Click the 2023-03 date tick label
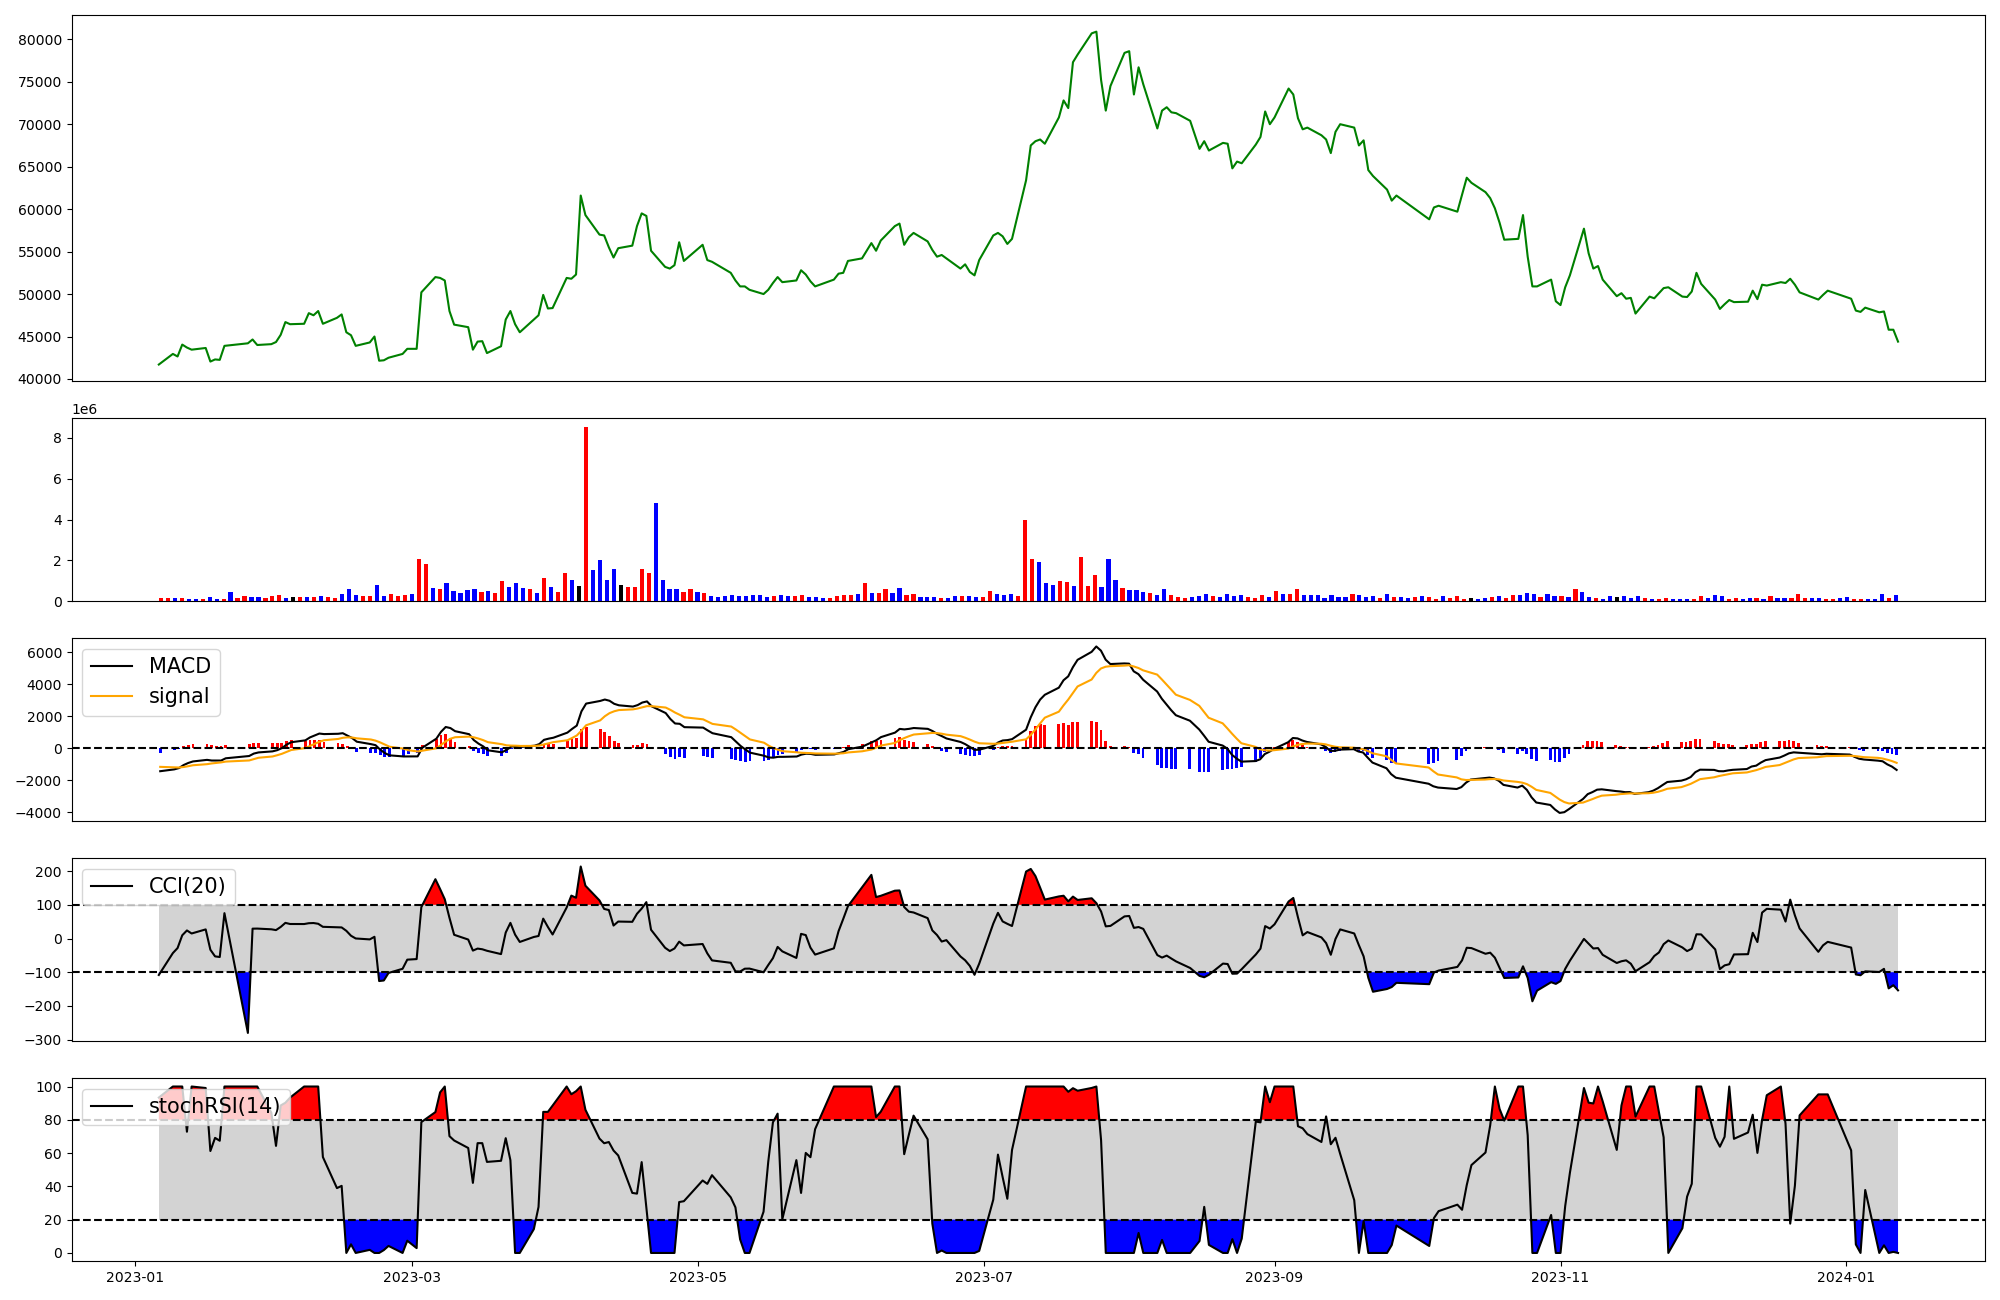The image size is (2000, 1300). (x=412, y=1277)
